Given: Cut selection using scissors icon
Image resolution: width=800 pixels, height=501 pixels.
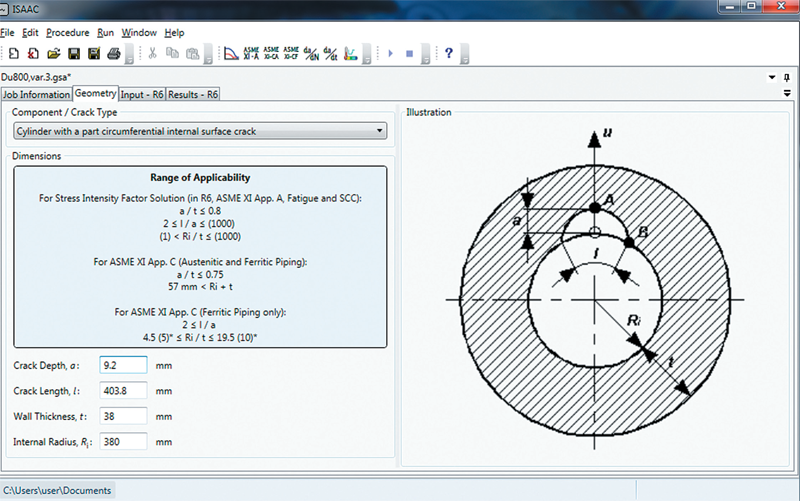Looking at the screenshot, I should (x=152, y=53).
